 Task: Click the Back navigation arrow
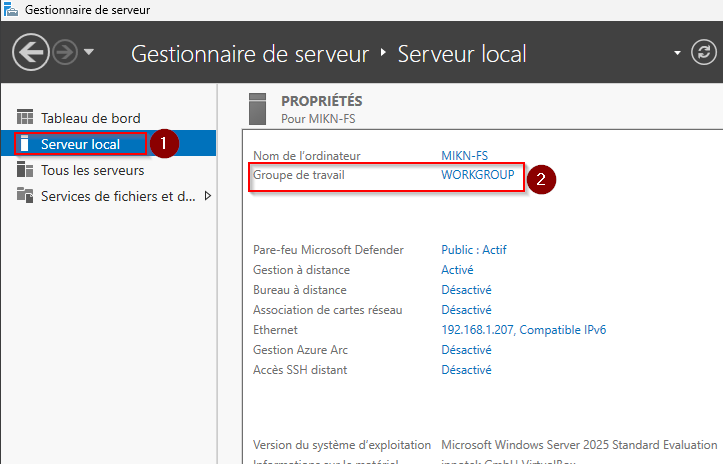click(30, 52)
